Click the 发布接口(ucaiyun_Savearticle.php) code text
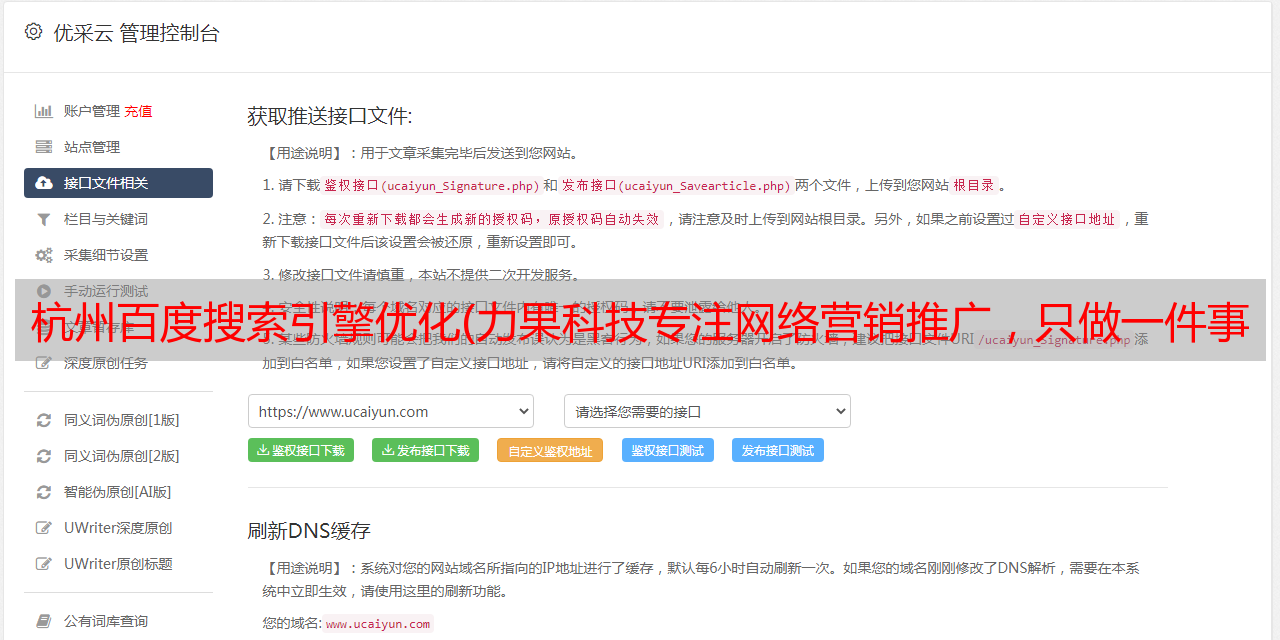This screenshot has width=1280, height=640. (x=677, y=186)
